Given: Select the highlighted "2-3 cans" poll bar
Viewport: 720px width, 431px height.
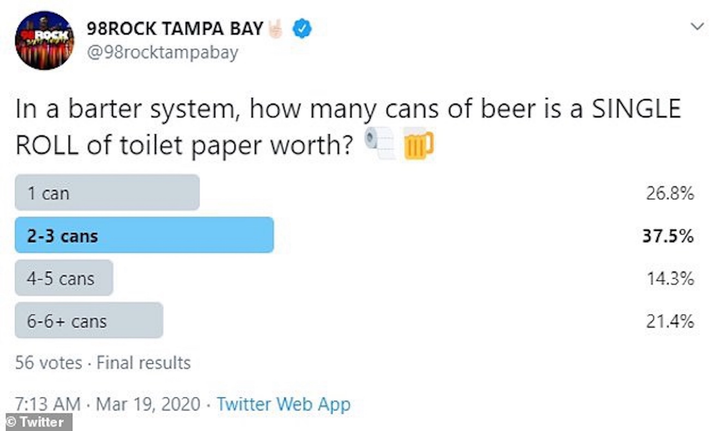Looking at the screenshot, I should click(x=144, y=236).
